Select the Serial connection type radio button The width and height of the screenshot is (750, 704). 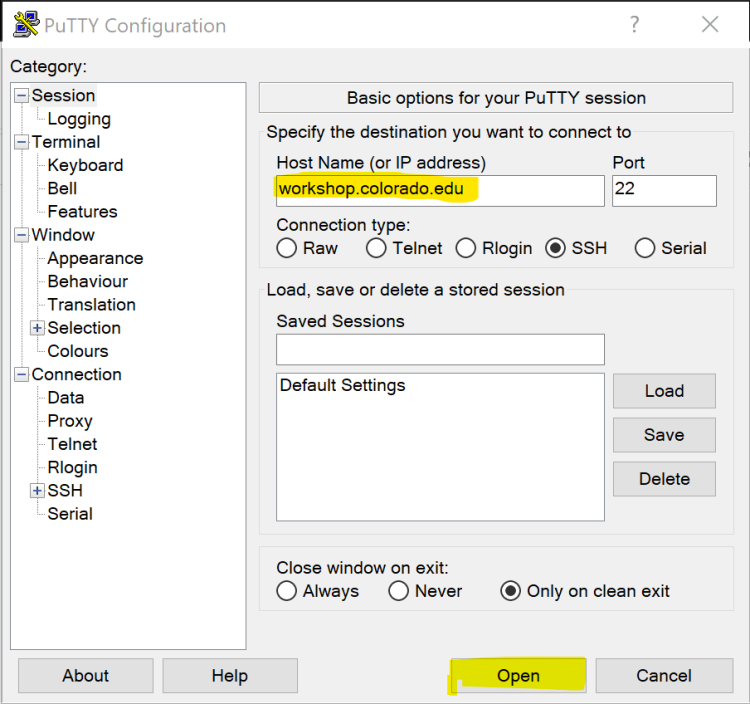(645, 248)
